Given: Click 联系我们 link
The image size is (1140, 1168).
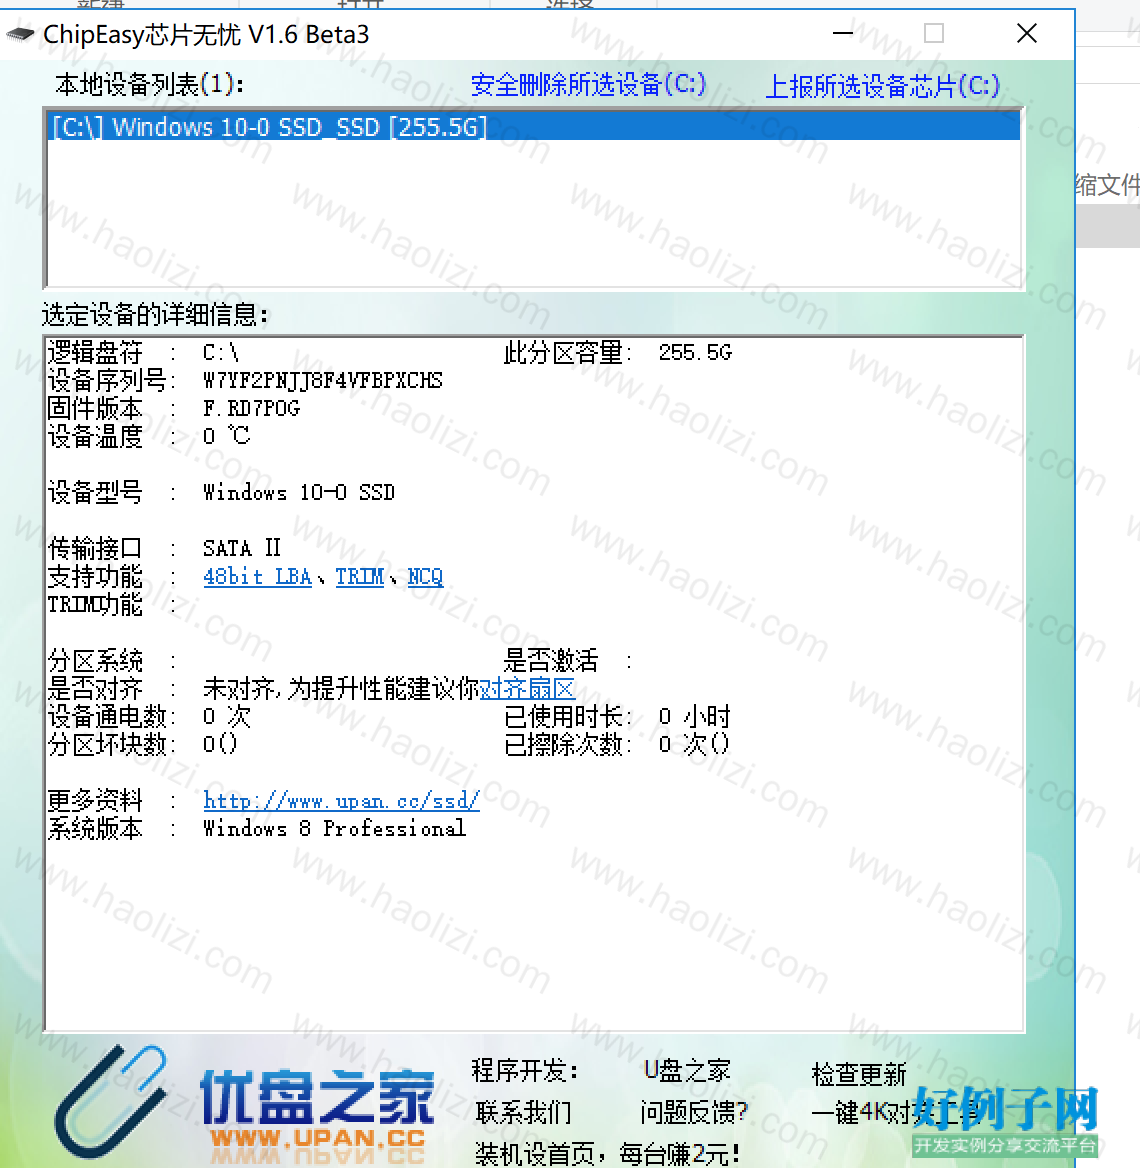Looking at the screenshot, I should [x=523, y=1113].
